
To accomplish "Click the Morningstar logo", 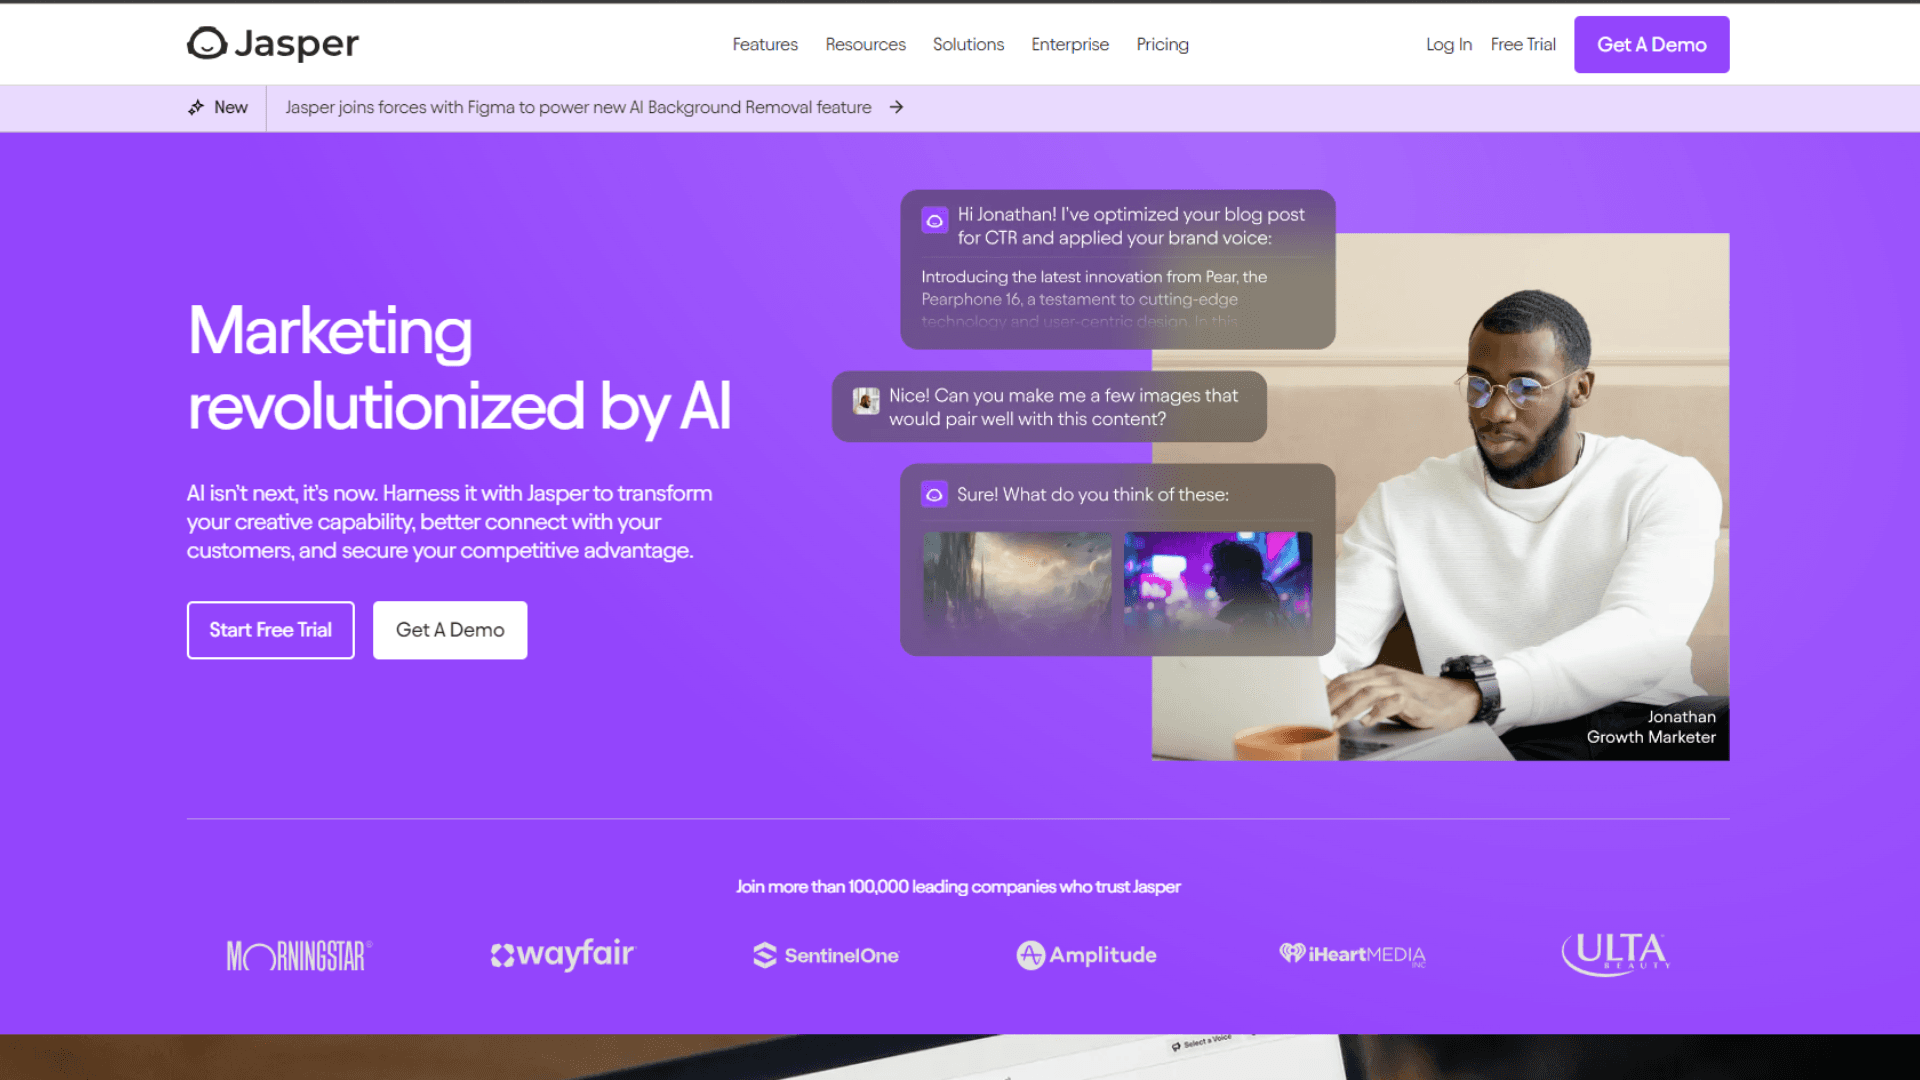I will click(x=299, y=956).
